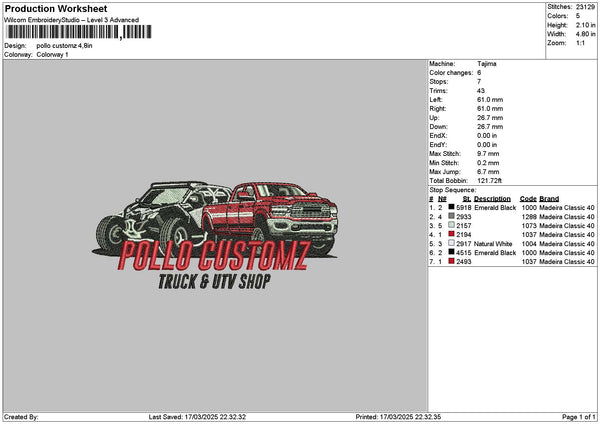Click the 'Color changes:' label
The height and width of the screenshot is (424, 600).
pyautogui.click(x=451, y=73)
